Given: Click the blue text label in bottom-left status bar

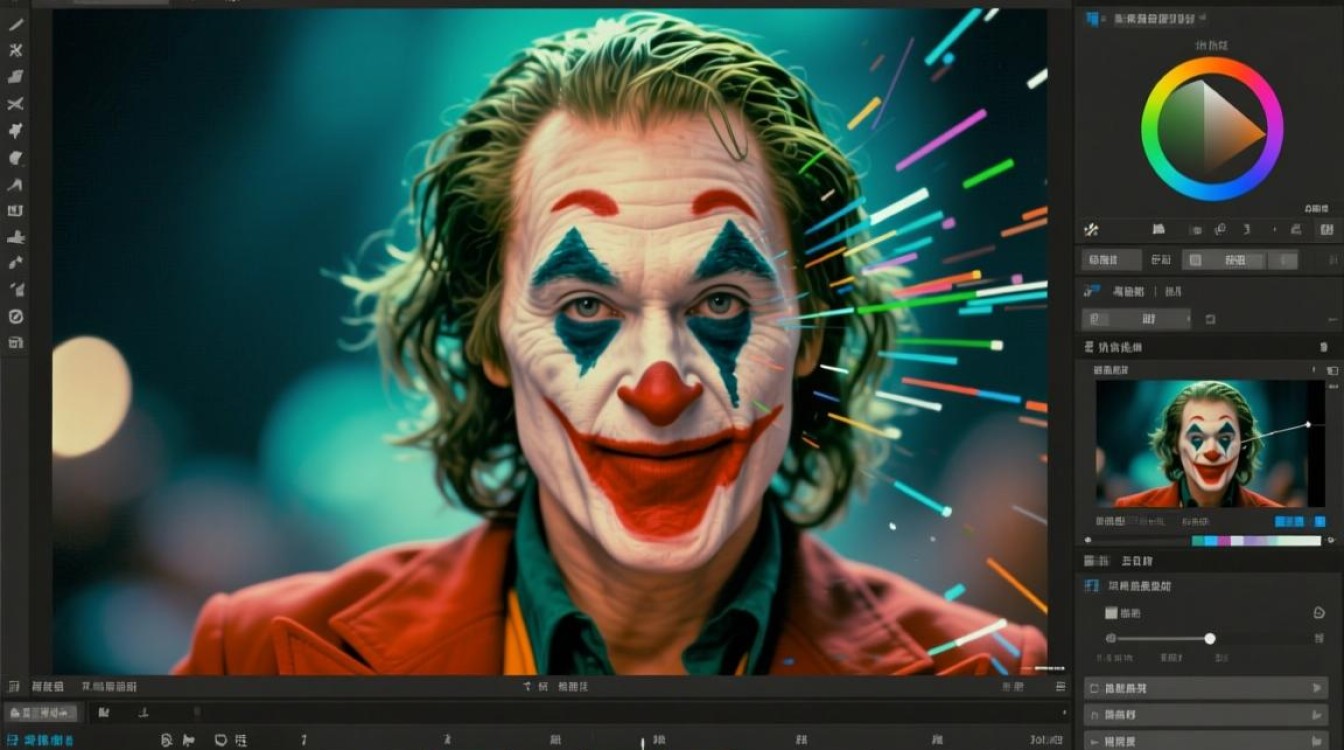Looking at the screenshot, I should point(48,740).
